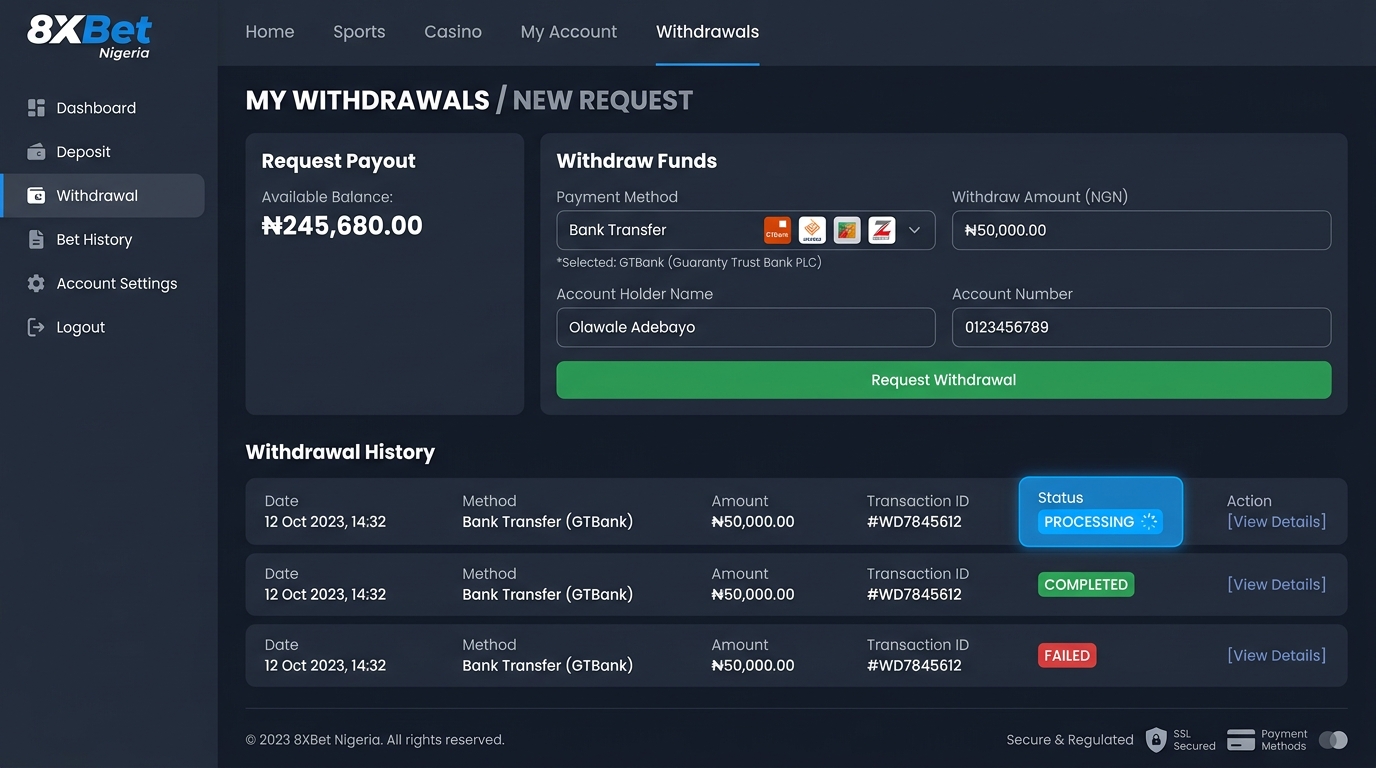Viewport: 1376px width, 768px height.
Task: Open the Sports tab
Action: coord(359,32)
